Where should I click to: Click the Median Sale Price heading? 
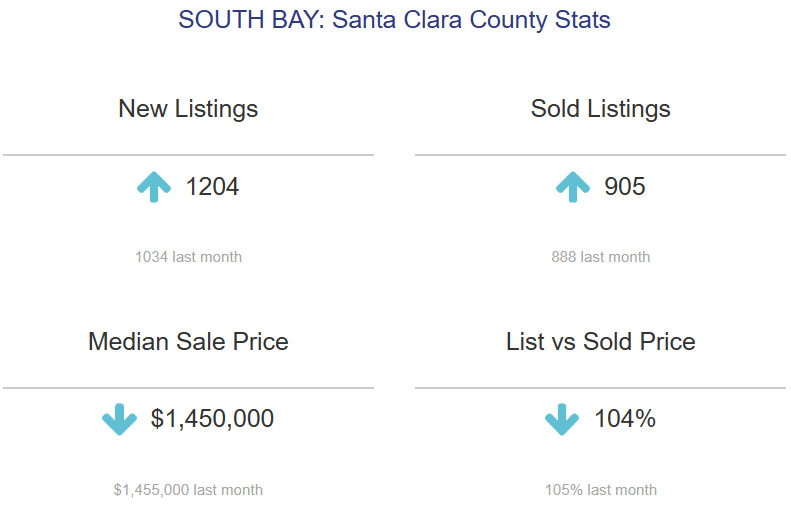188,342
